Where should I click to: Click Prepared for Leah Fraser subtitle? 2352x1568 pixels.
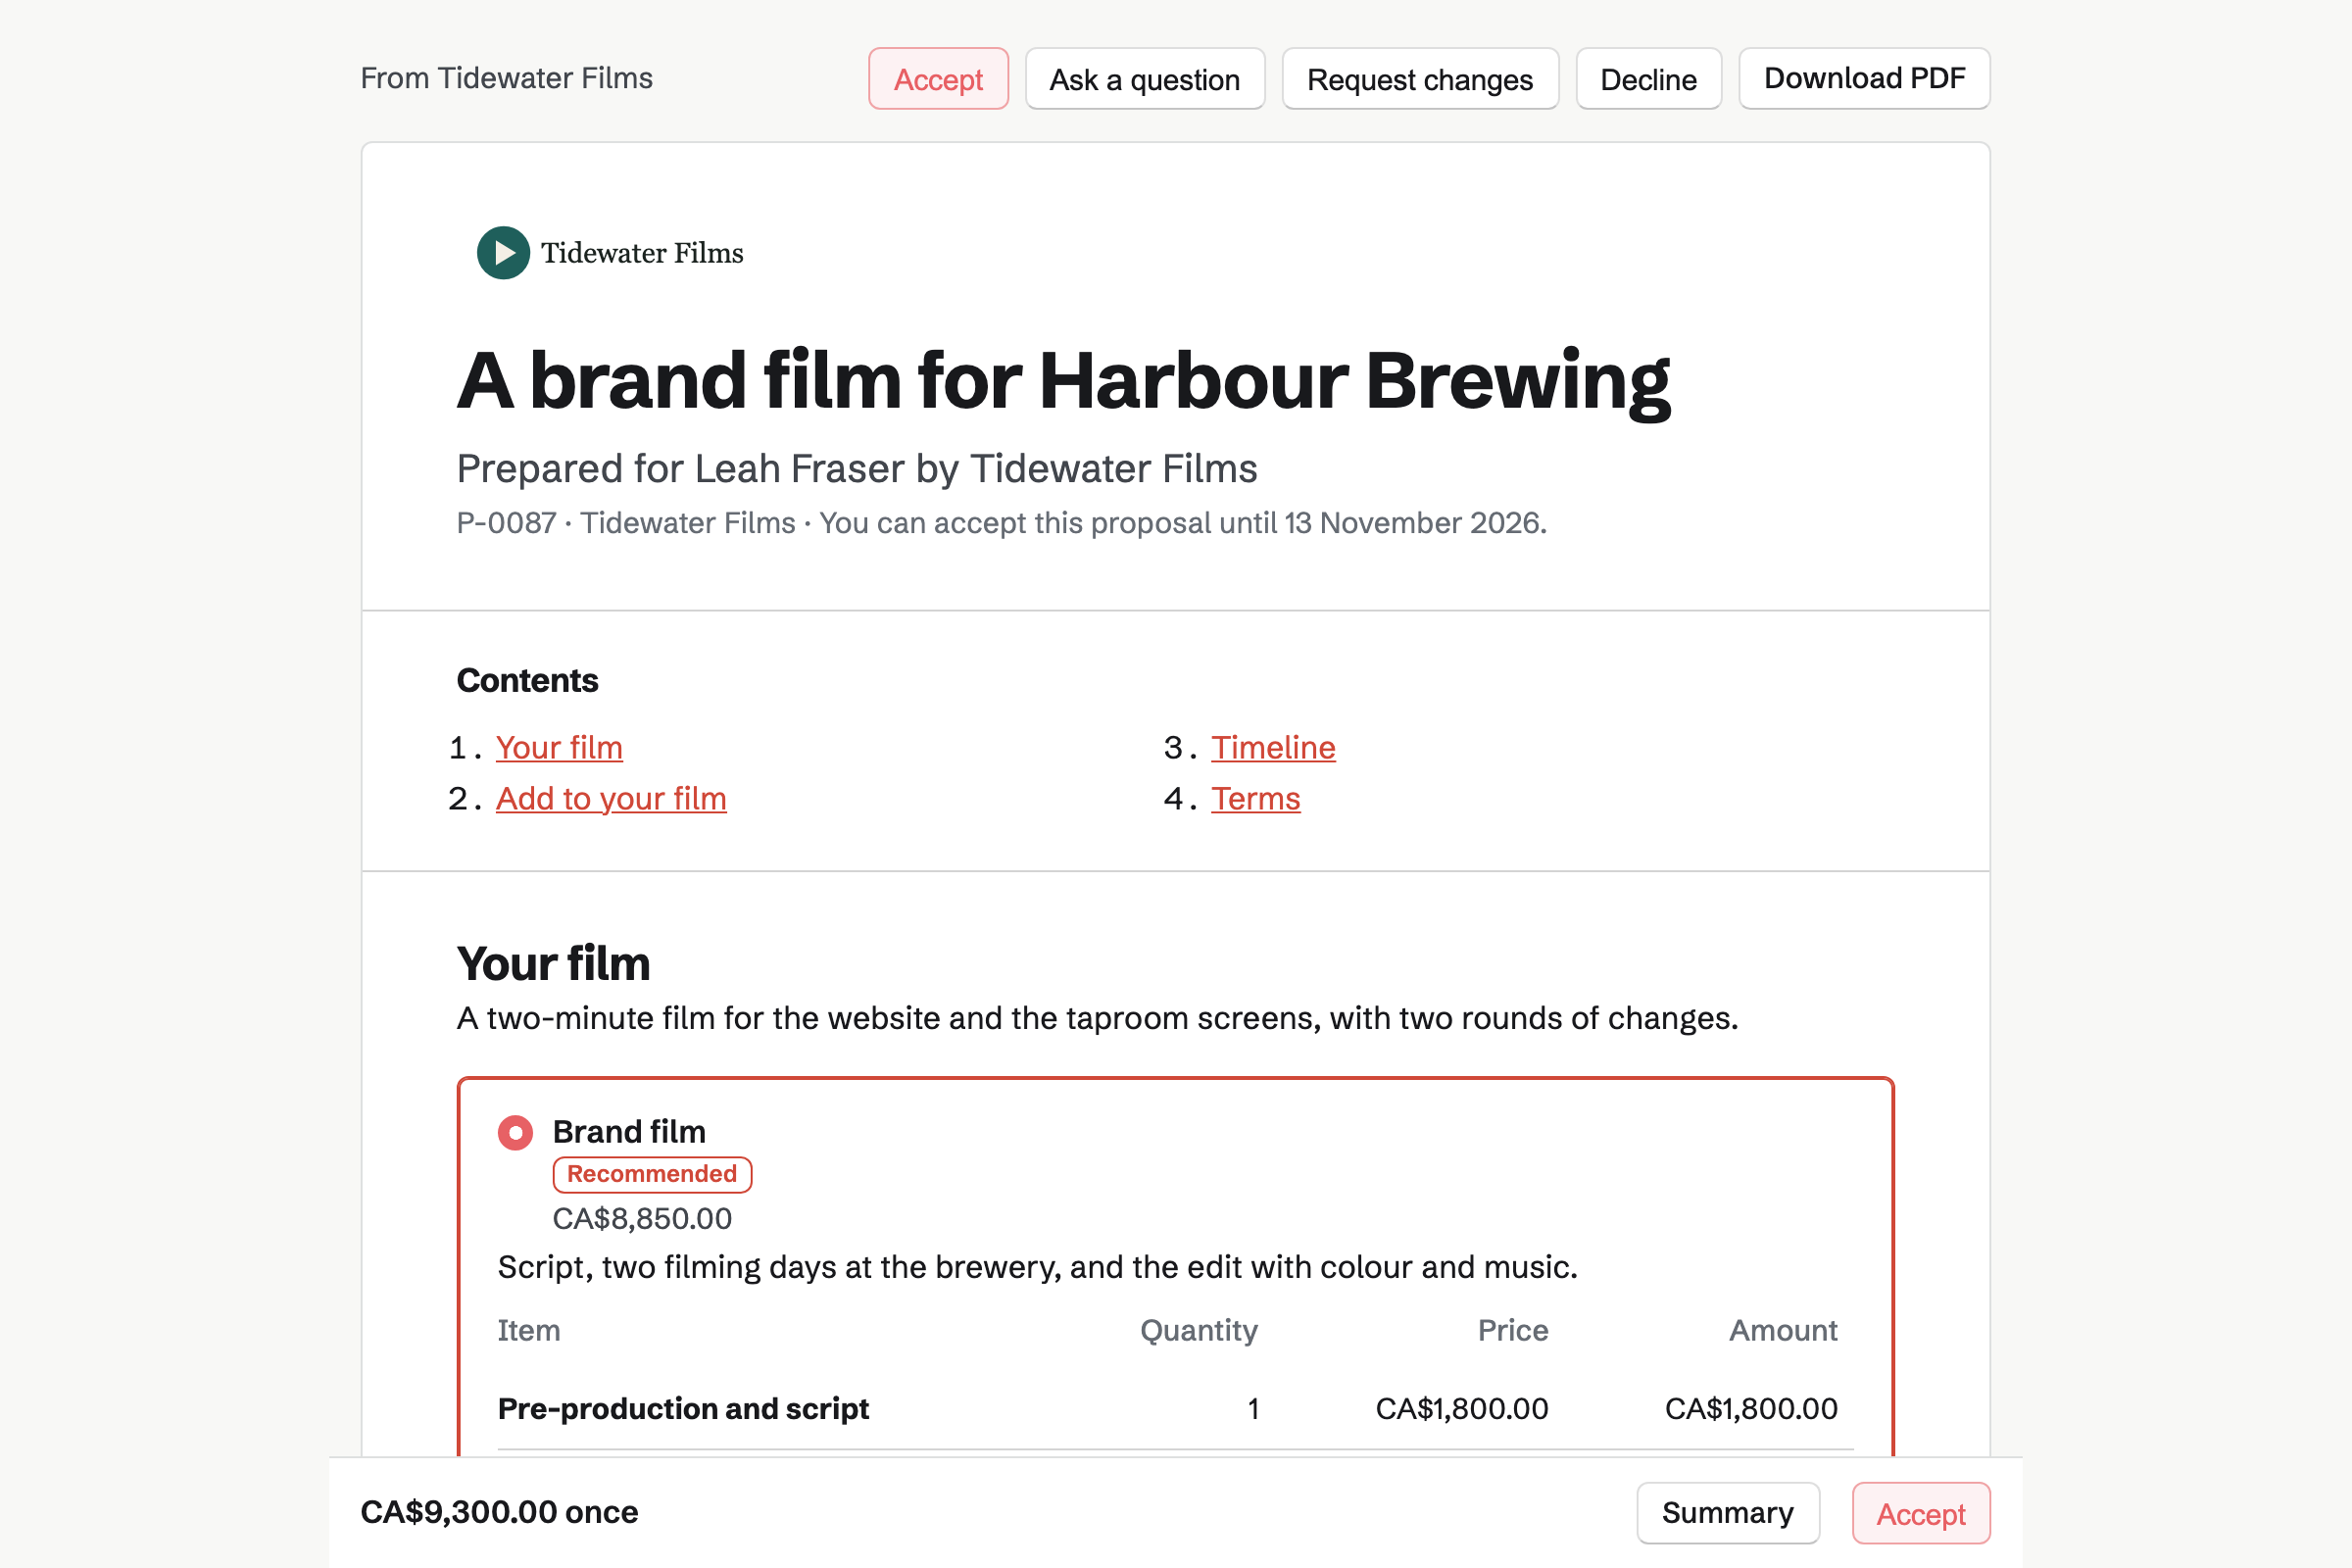click(x=857, y=469)
